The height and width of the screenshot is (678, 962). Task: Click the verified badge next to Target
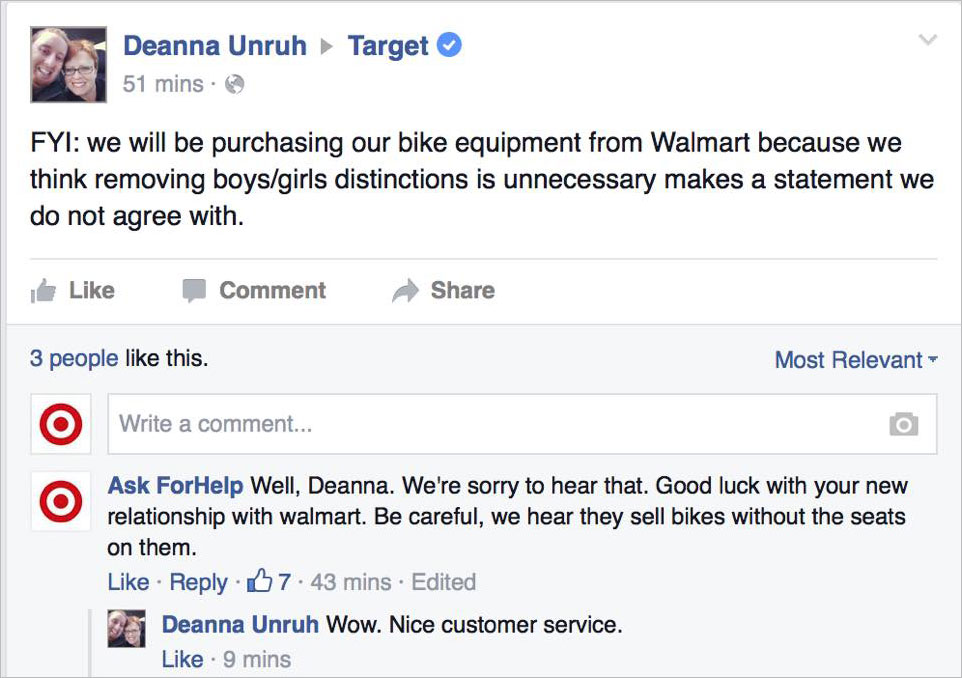pyautogui.click(x=451, y=46)
